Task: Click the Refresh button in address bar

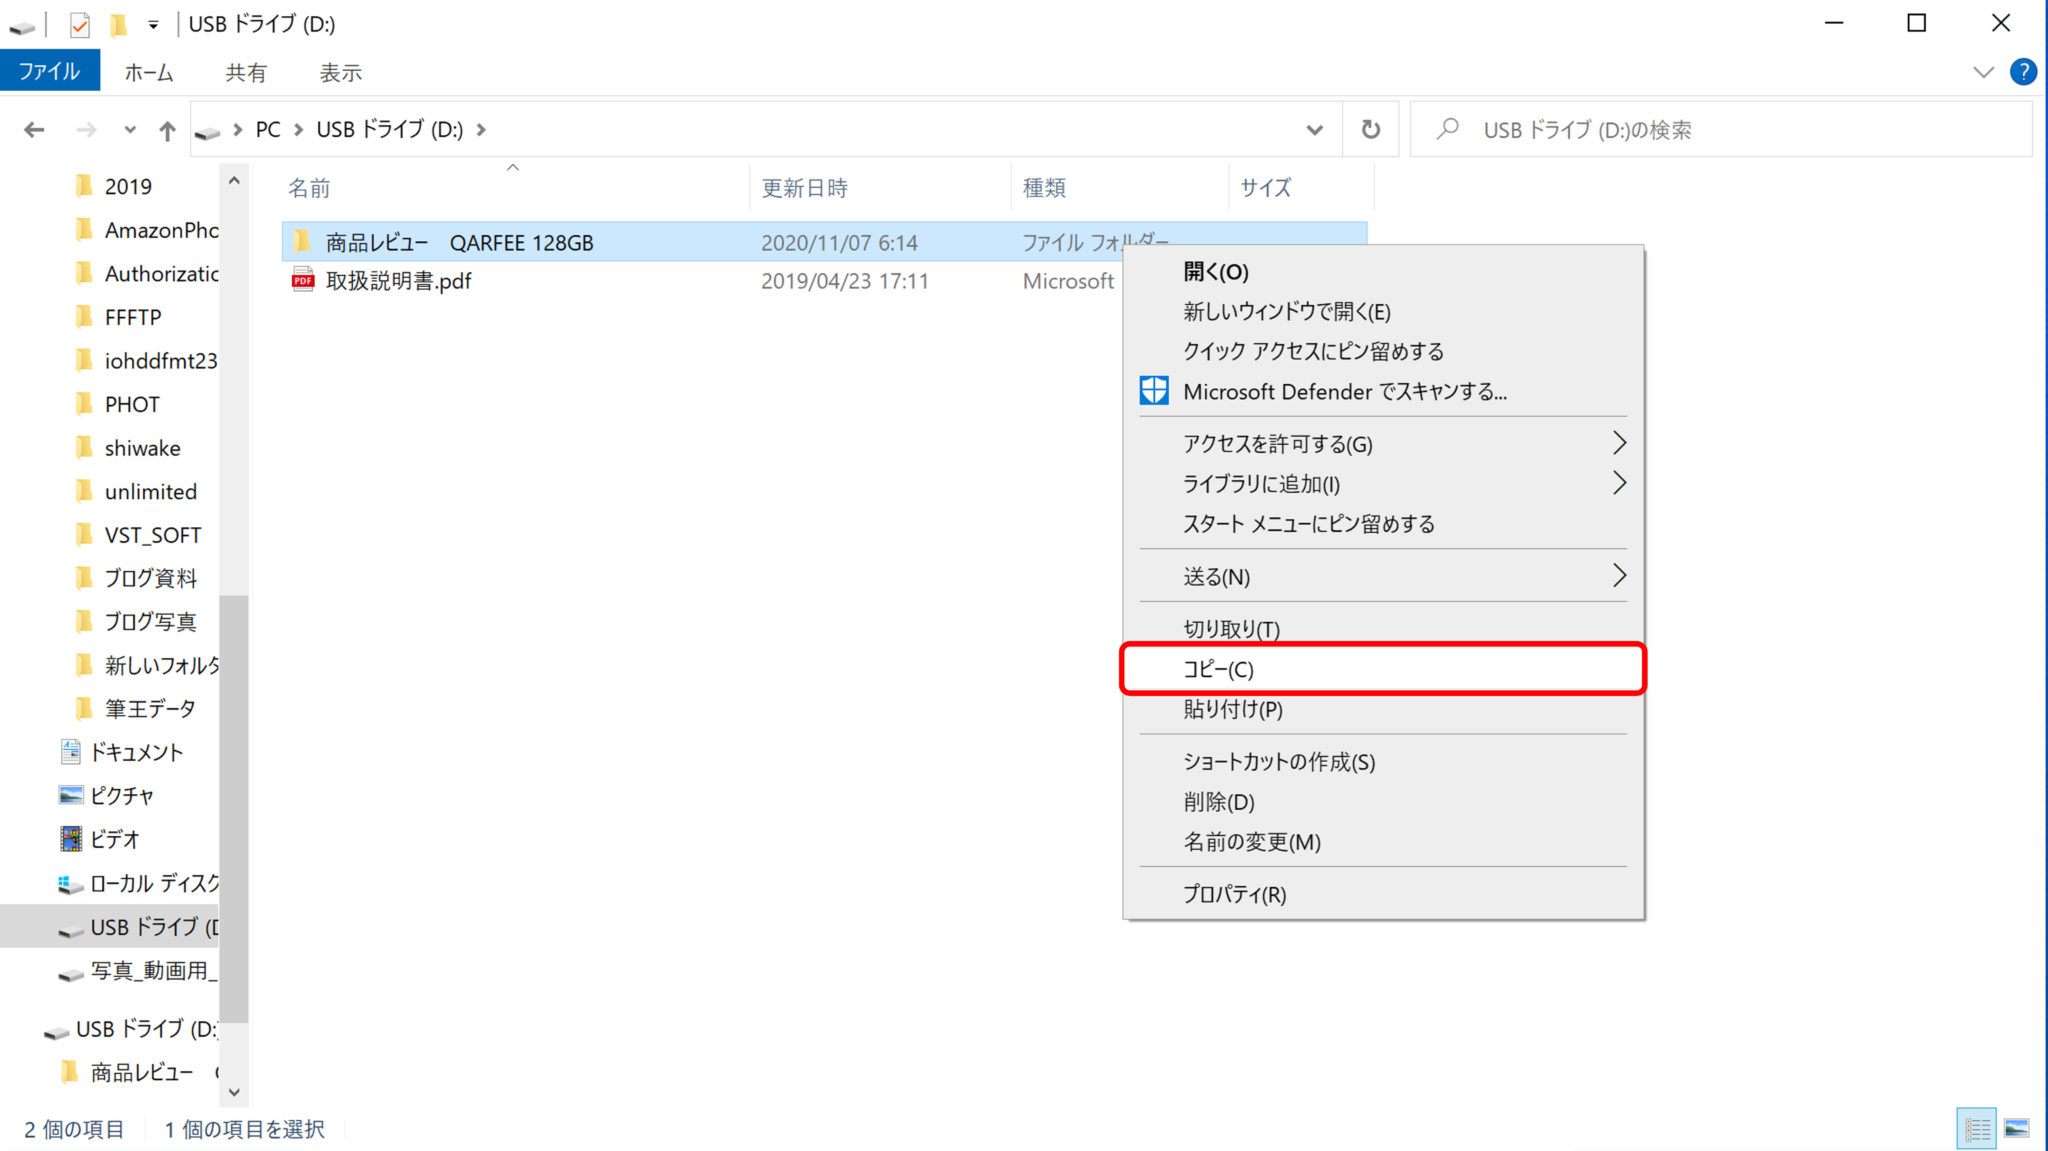Action: coord(1370,130)
